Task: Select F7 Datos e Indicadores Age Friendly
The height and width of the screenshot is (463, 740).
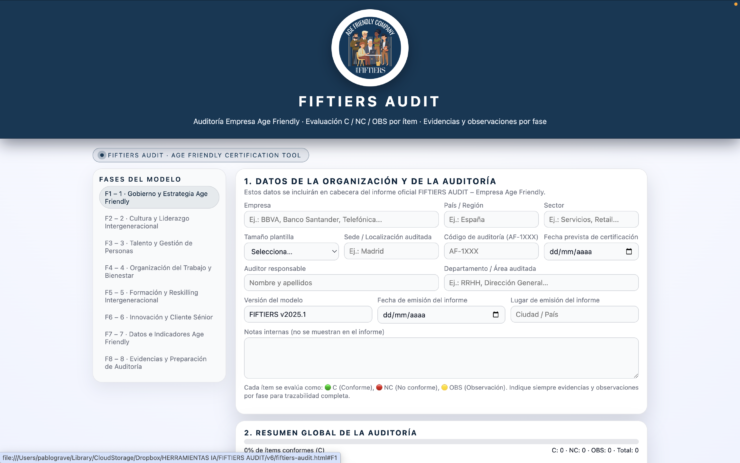Action: point(159,337)
